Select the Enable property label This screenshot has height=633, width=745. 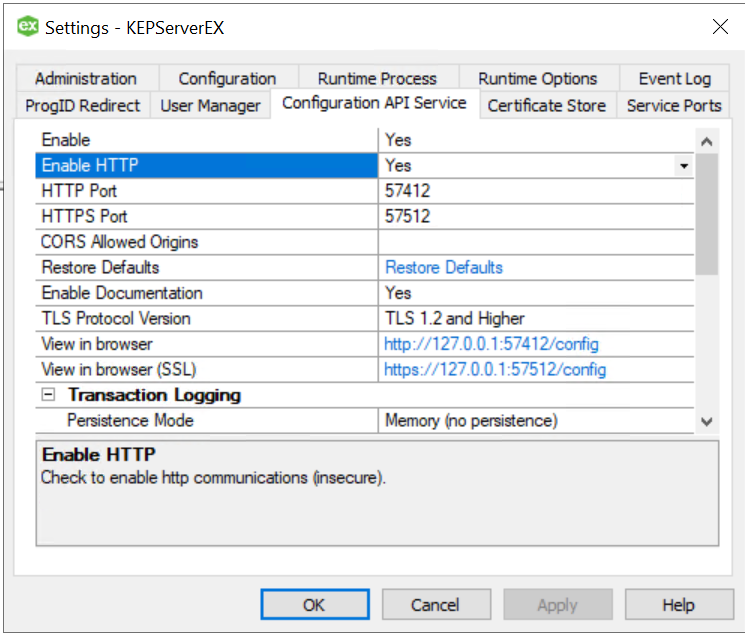66,140
